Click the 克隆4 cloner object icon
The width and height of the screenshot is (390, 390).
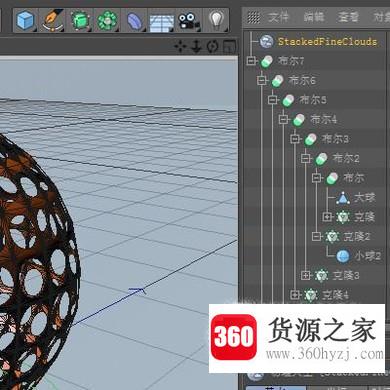click(310, 295)
